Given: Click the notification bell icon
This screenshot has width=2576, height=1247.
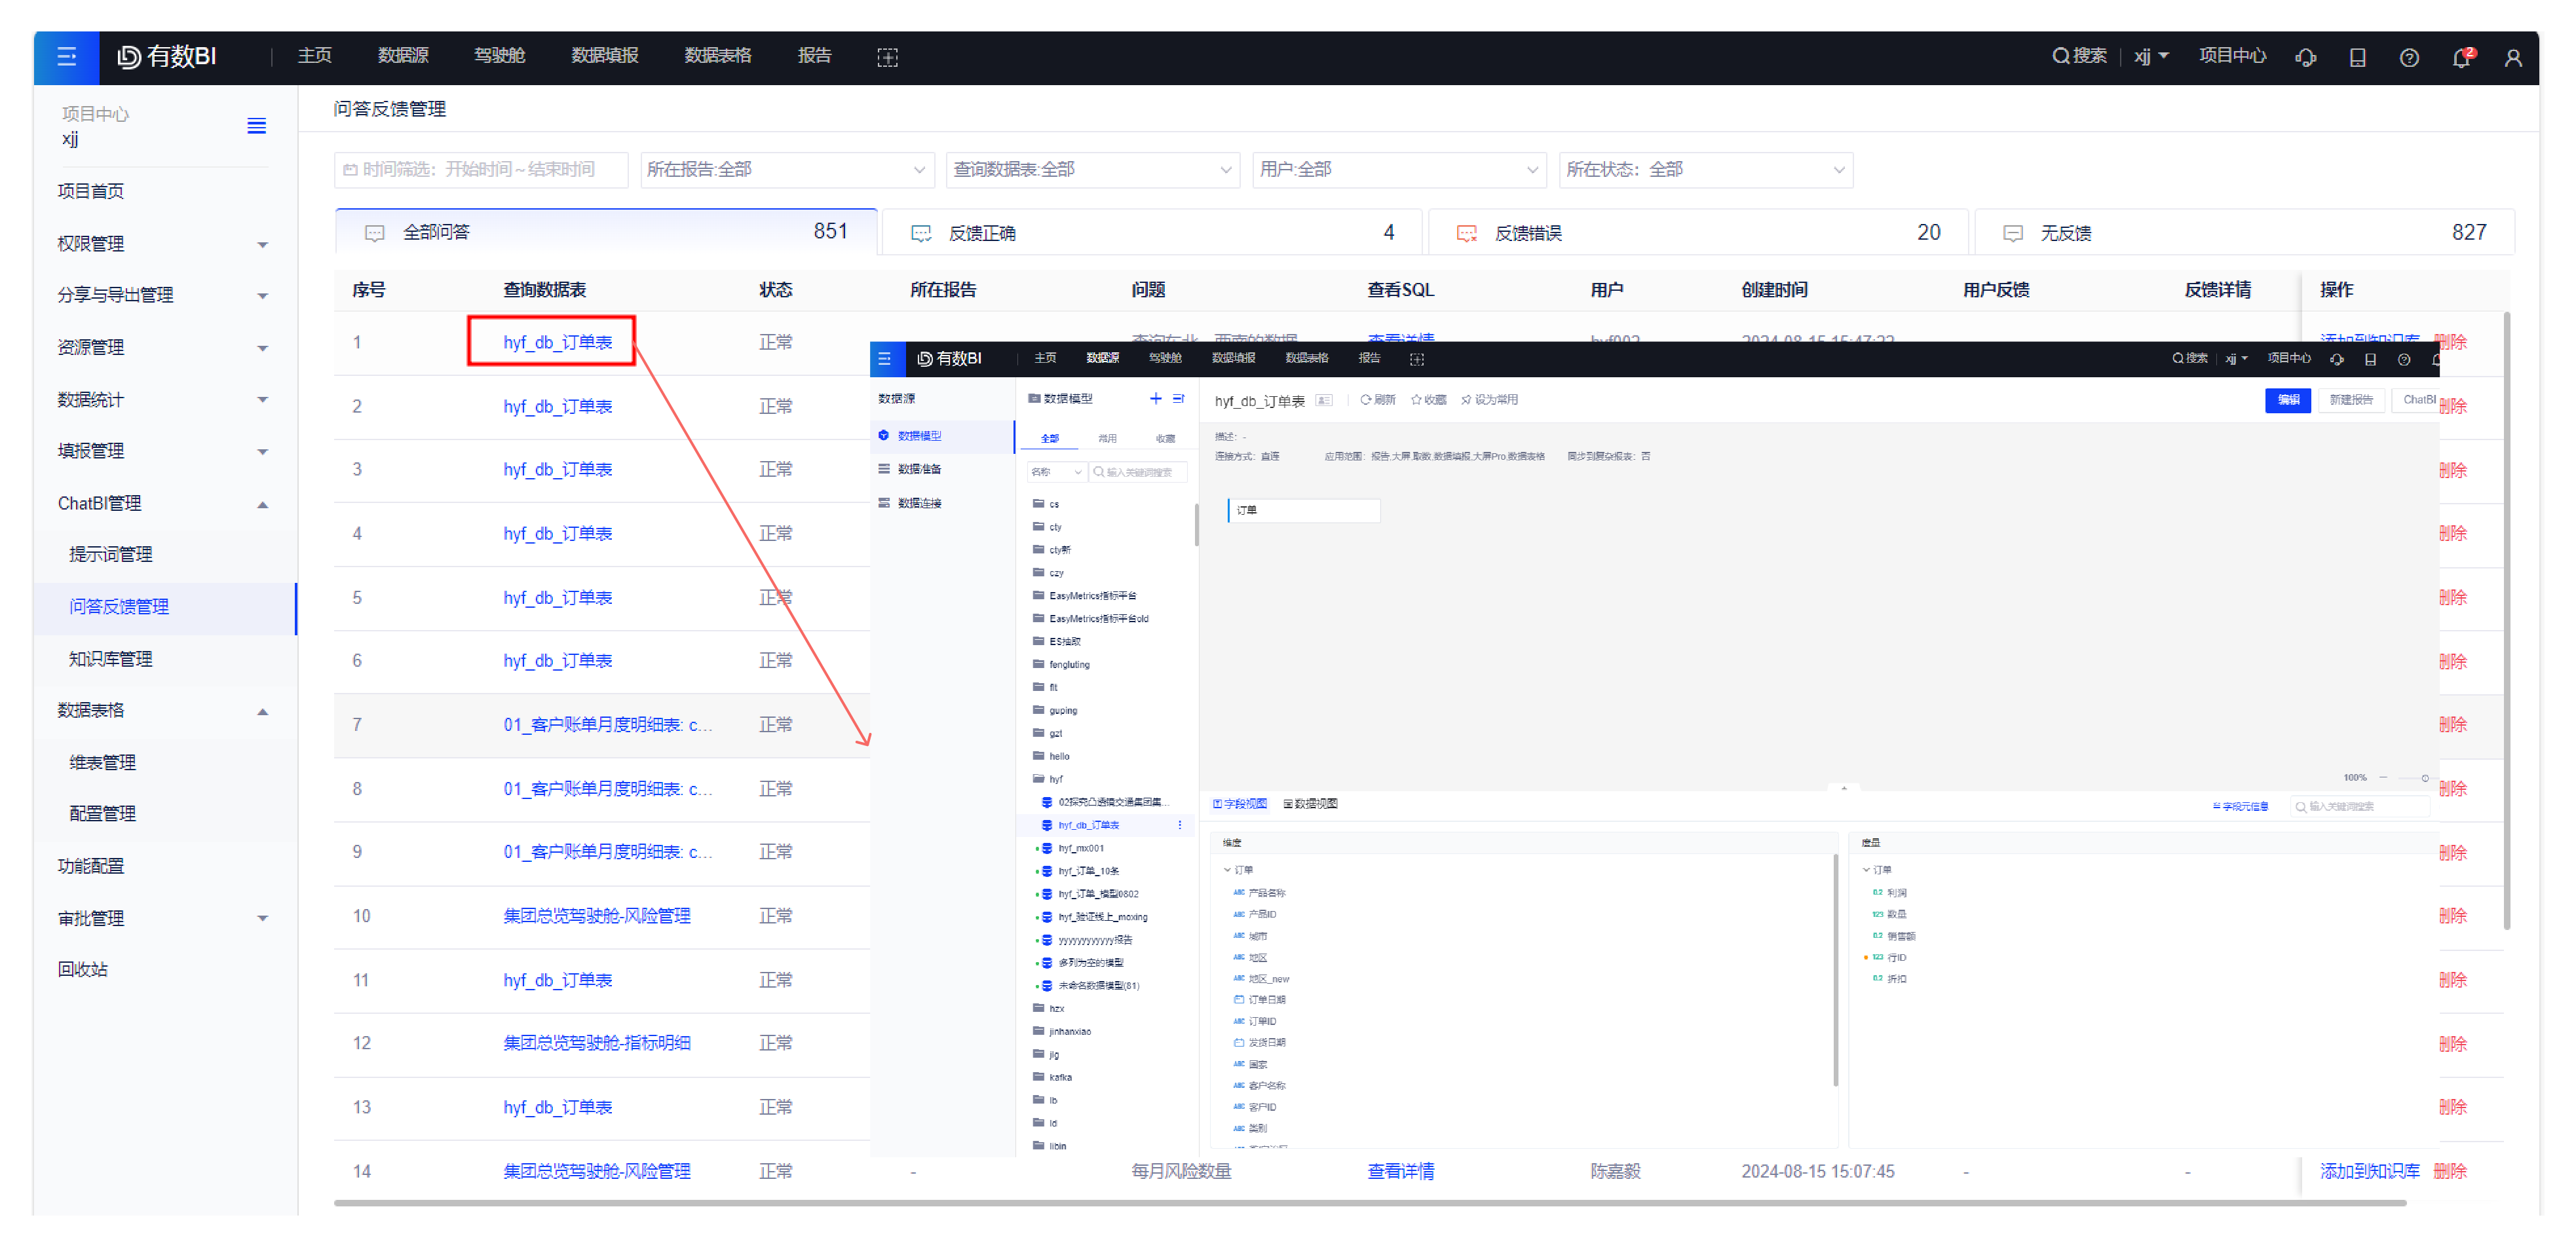Looking at the screenshot, I should tap(2461, 58).
